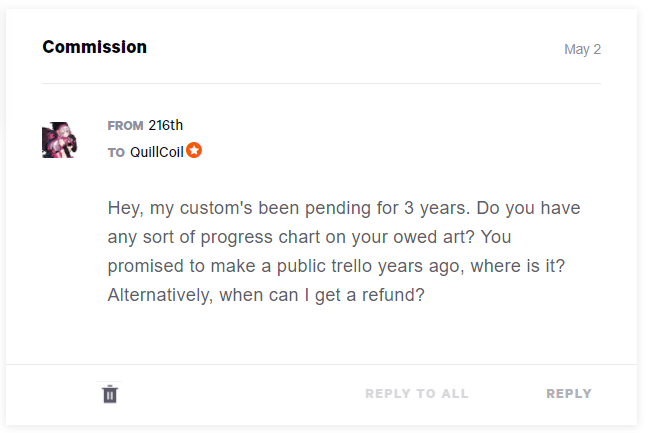Click the TO label
Viewport: 649px width, 433px height.
[116, 153]
